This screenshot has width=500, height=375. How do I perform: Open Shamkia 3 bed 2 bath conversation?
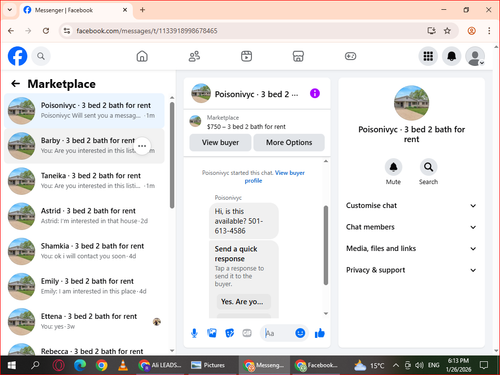point(84,251)
